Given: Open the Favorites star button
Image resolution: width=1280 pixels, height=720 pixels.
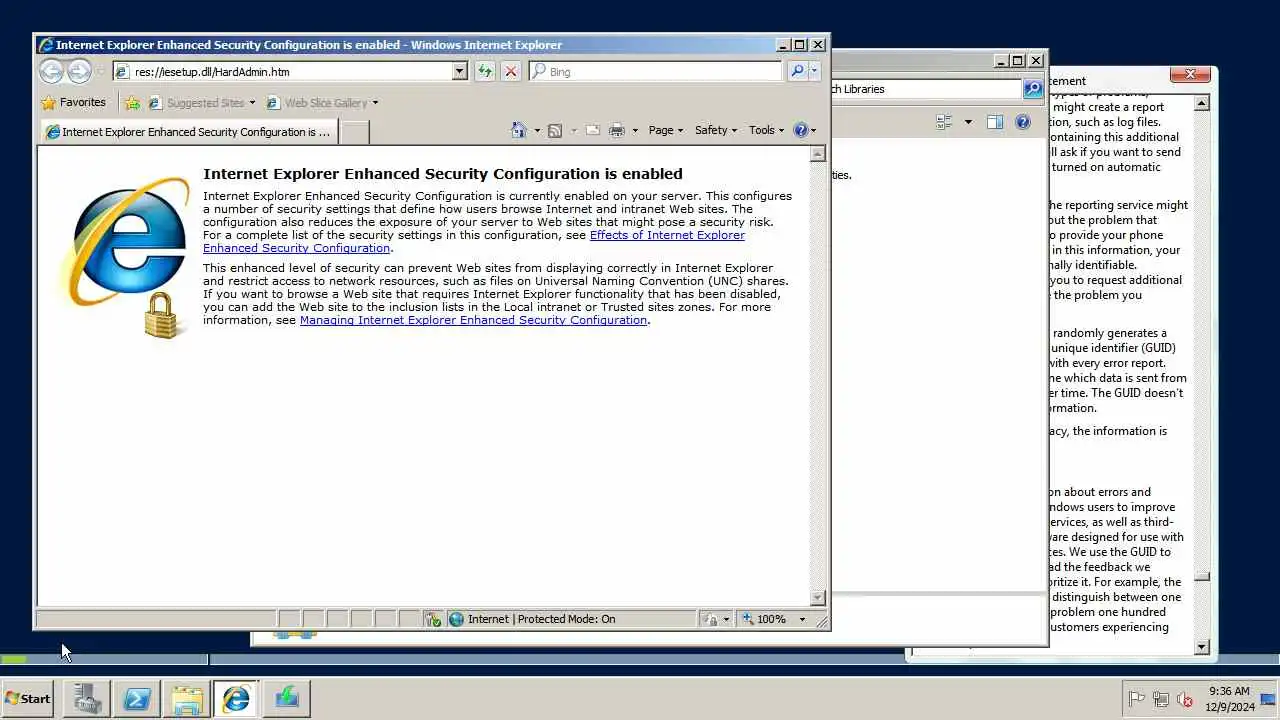Looking at the screenshot, I should click(48, 102).
